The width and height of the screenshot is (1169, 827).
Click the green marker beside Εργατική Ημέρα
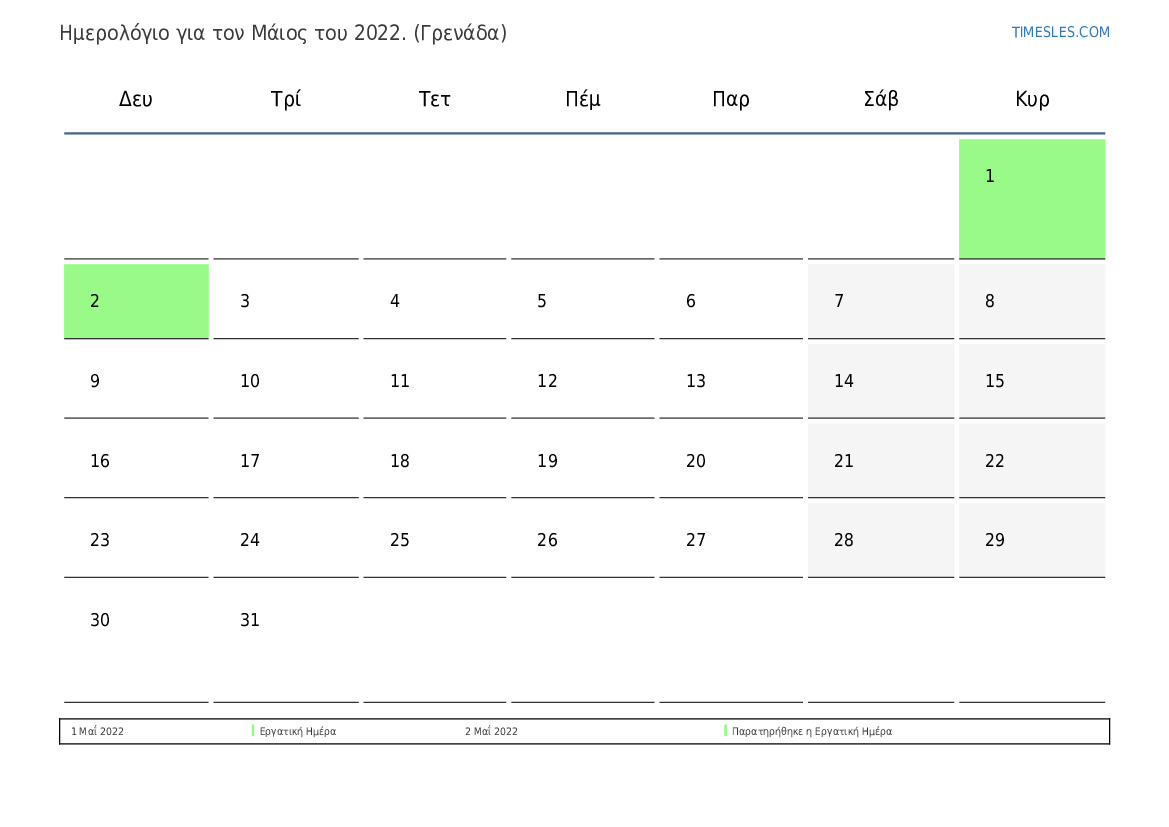pyautogui.click(x=253, y=731)
